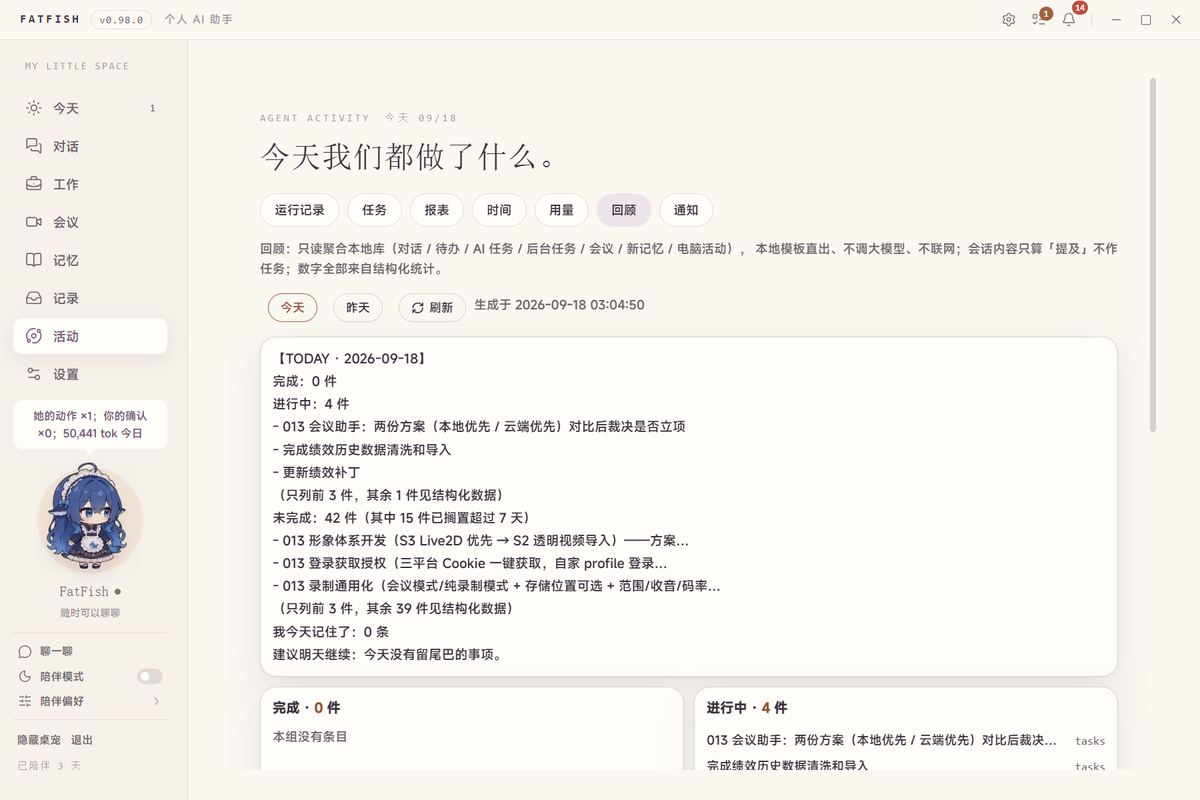Open 设置 in the sidebar
This screenshot has height=800, width=1200.
[90, 374]
